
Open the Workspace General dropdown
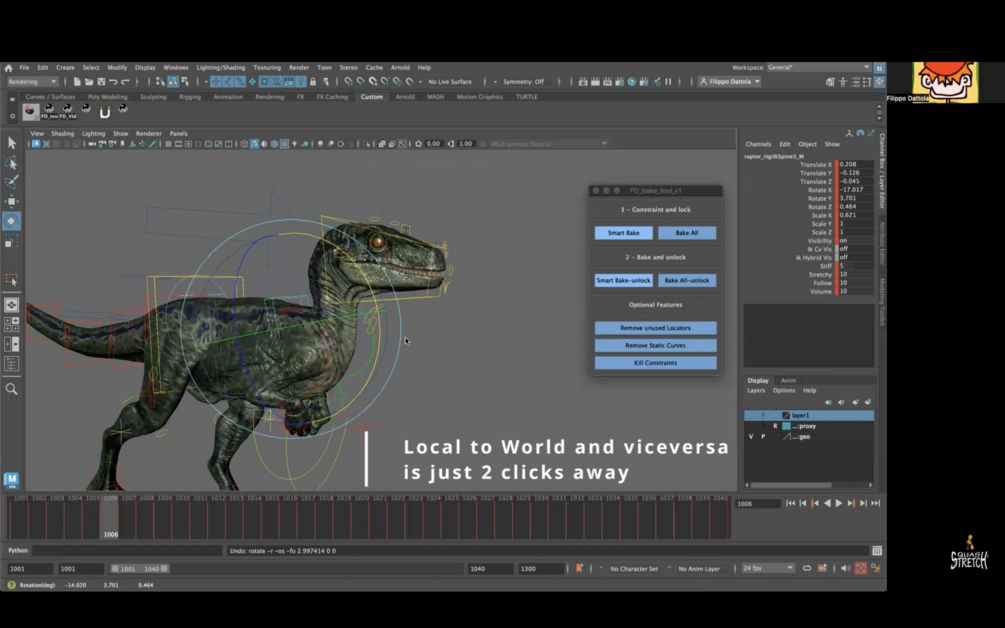coord(818,67)
